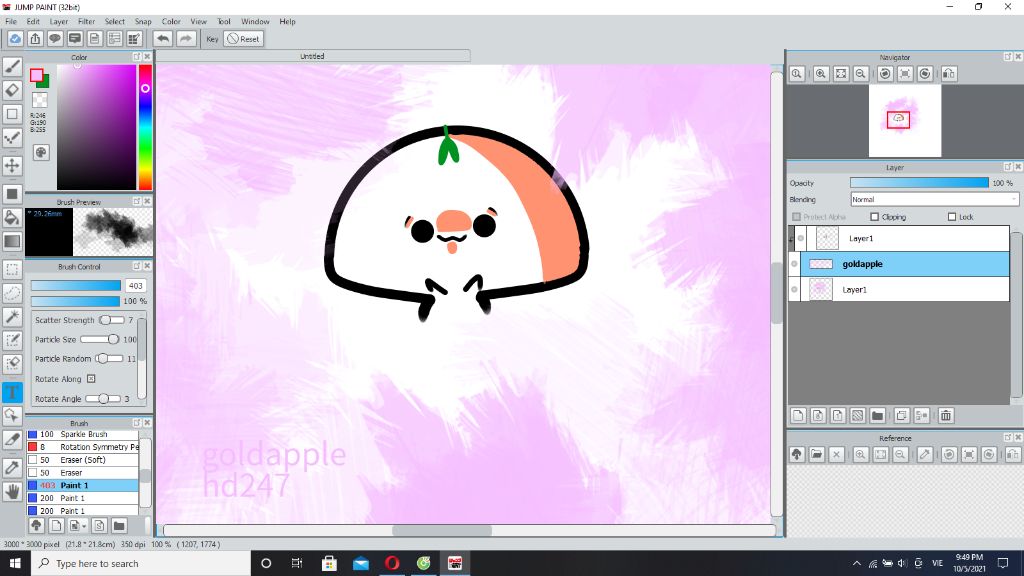Click the layer Opacity slider
The height and width of the screenshot is (576, 1024).
(919, 183)
